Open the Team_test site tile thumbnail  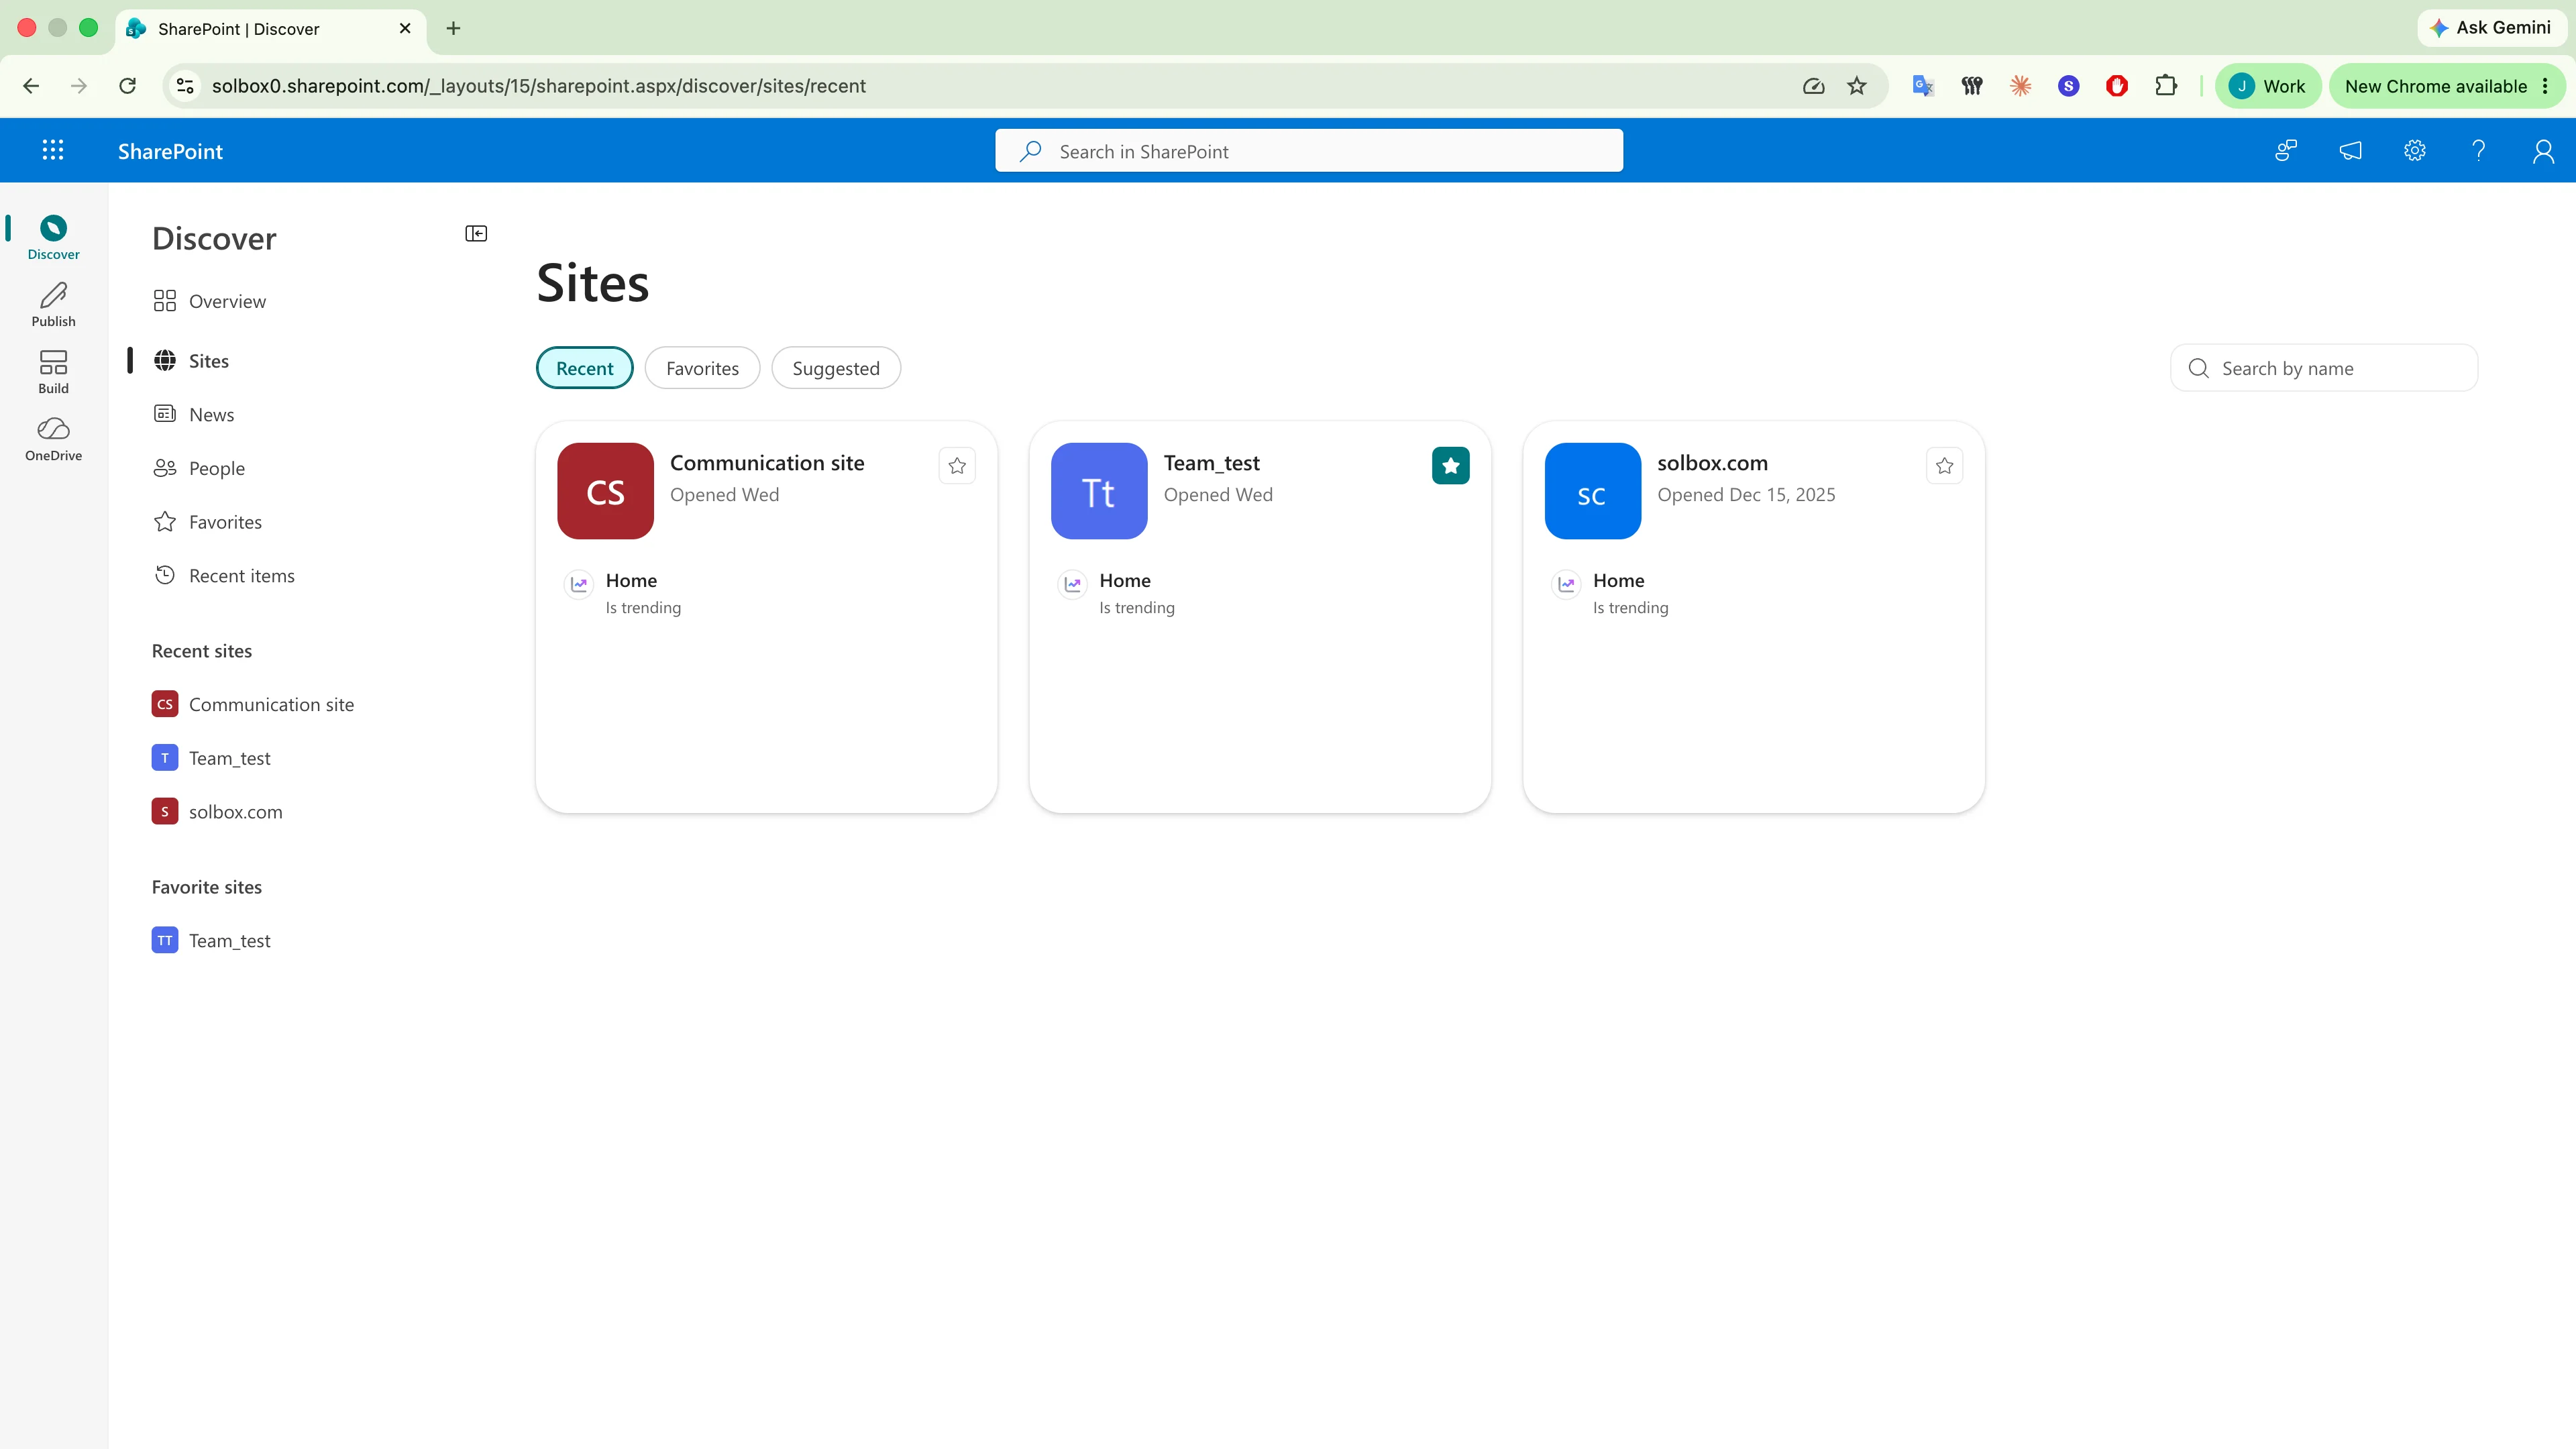1099,491
